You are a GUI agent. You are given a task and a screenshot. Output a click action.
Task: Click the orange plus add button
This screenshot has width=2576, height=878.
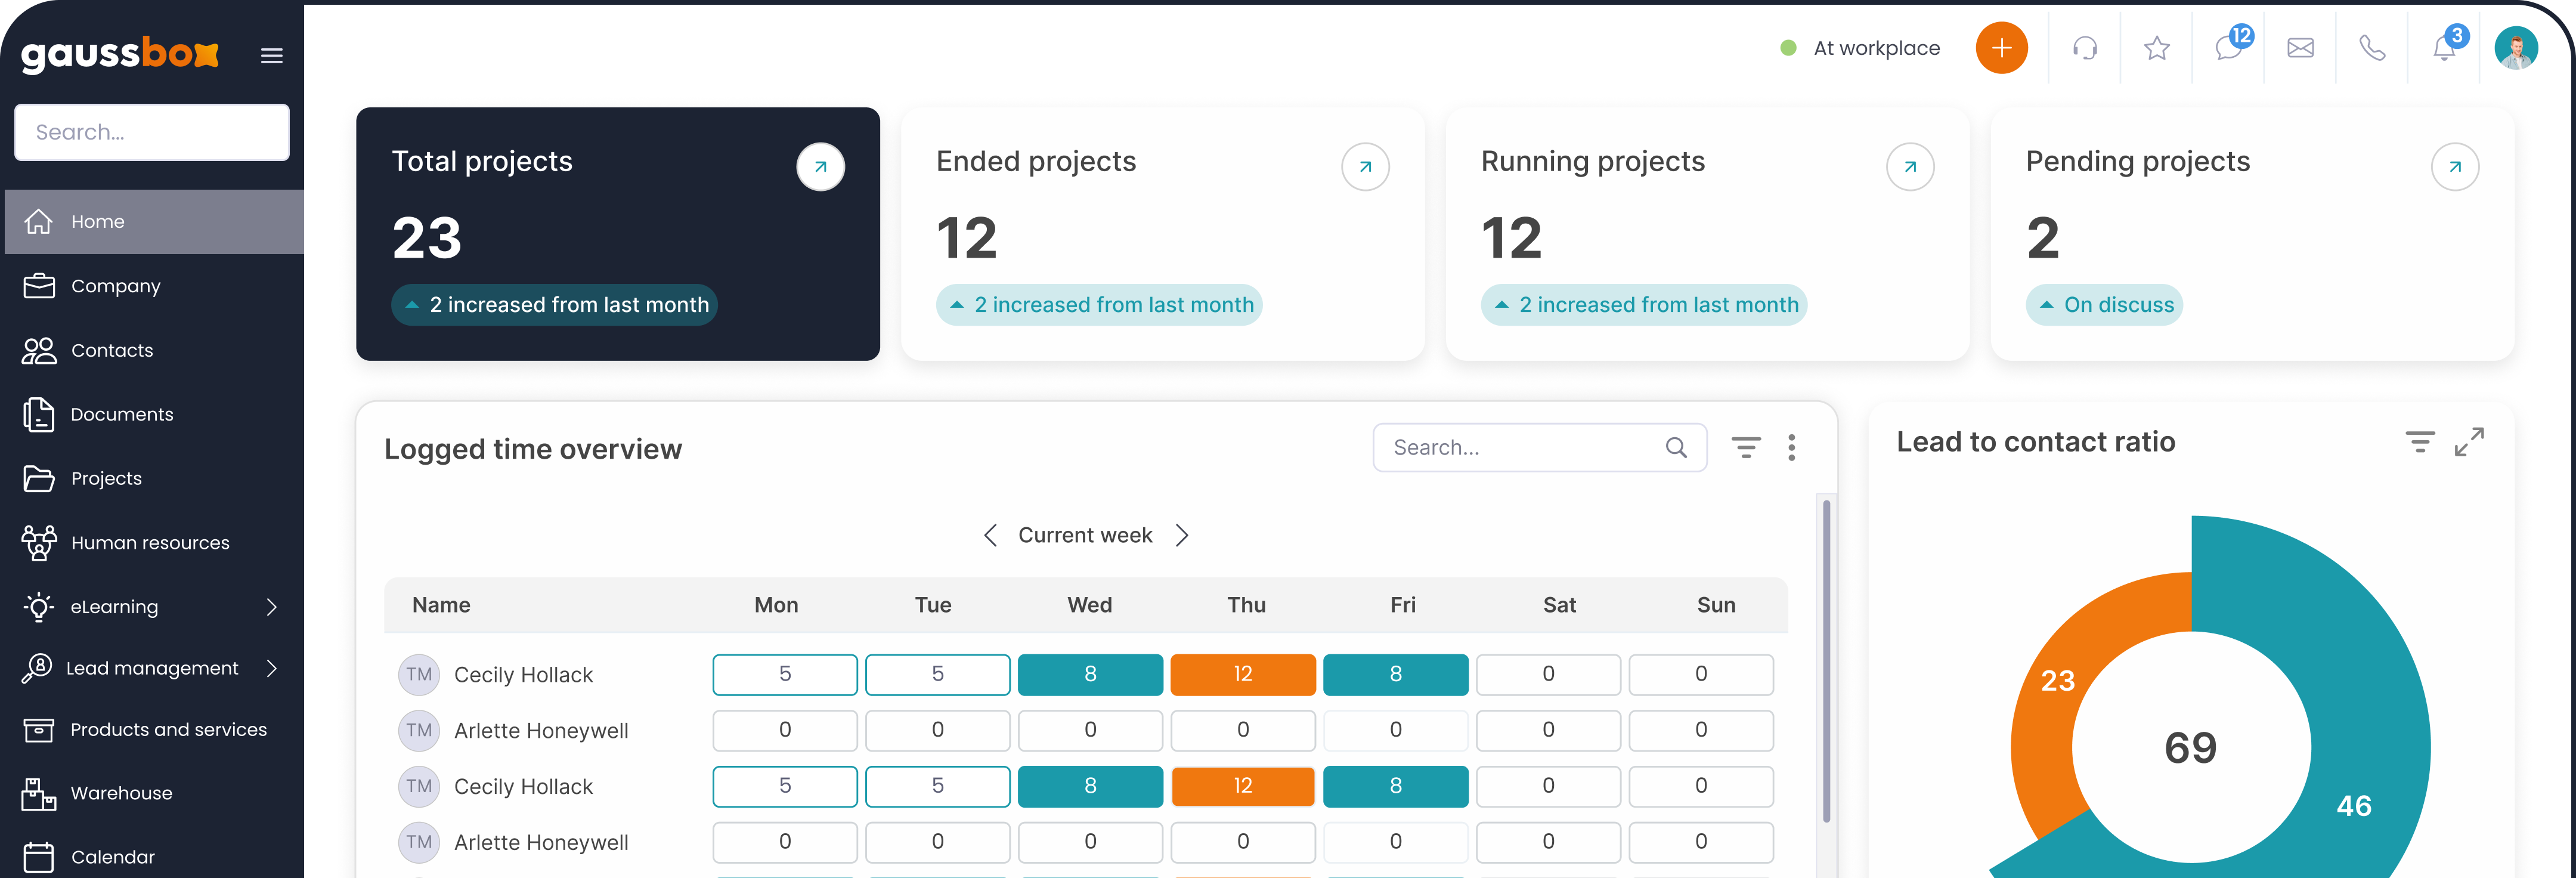point(2001,48)
